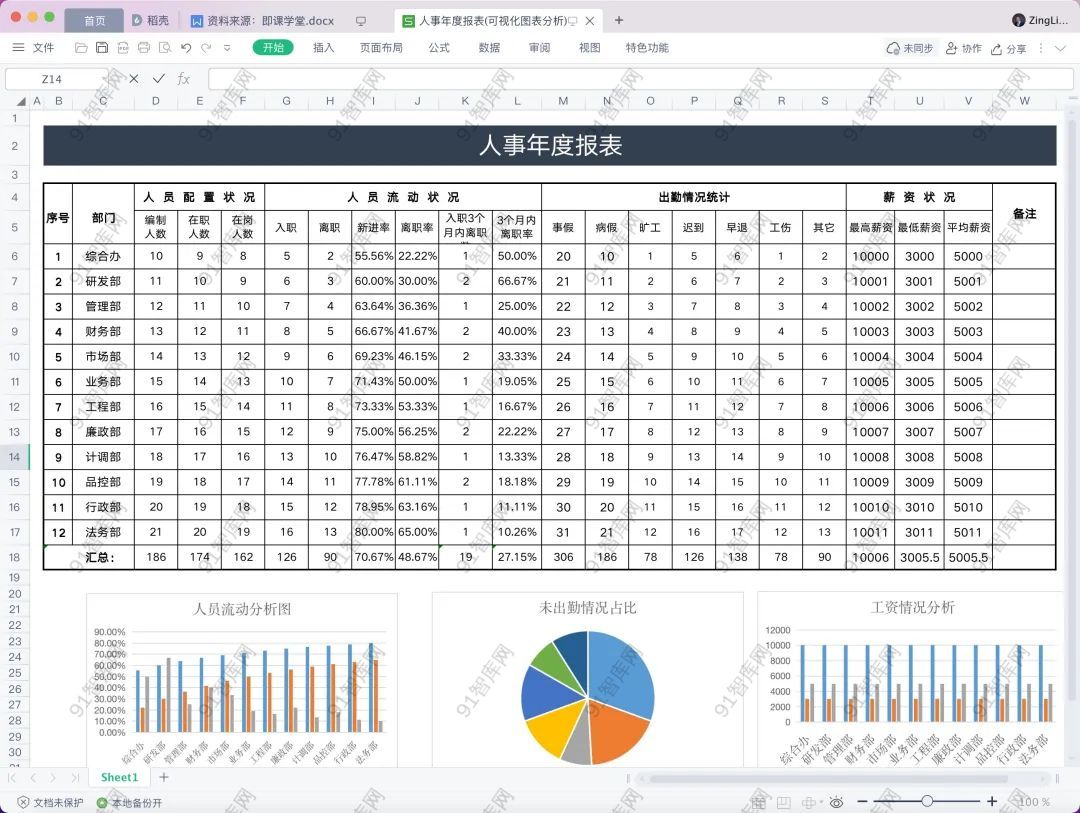This screenshot has height=813, width=1080.
Task: Click the zoom in plus icon
Action: [x=992, y=801]
